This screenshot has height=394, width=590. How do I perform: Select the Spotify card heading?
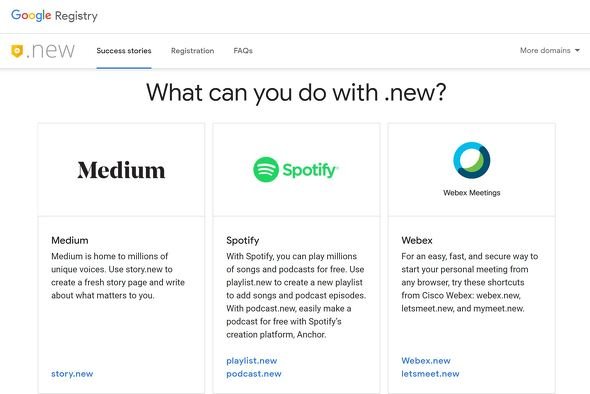[243, 240]
